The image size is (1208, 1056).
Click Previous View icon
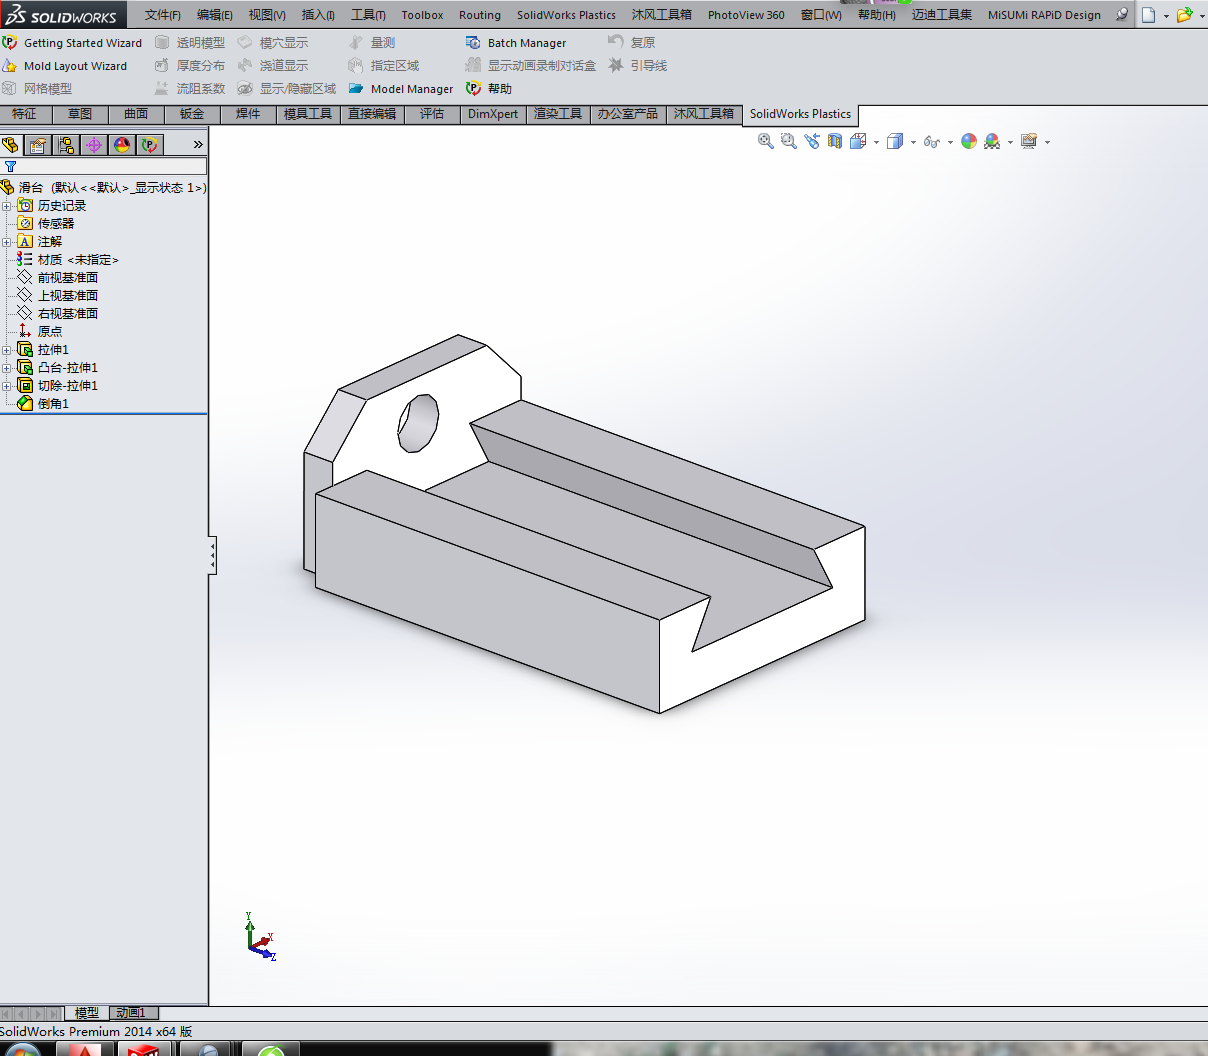click(x=812, y=141)
